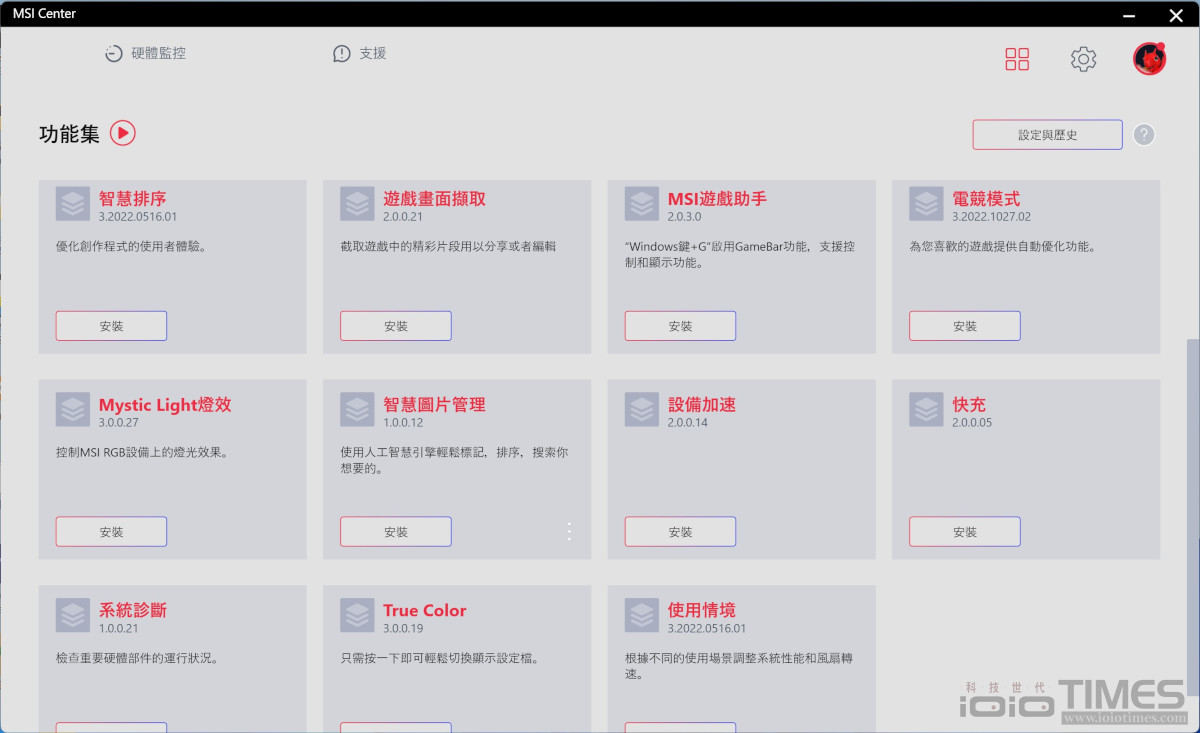Viewport: 1200px width, 733px height.
Task: Click version text 2.0.0.14
Action: coord(687,423)
